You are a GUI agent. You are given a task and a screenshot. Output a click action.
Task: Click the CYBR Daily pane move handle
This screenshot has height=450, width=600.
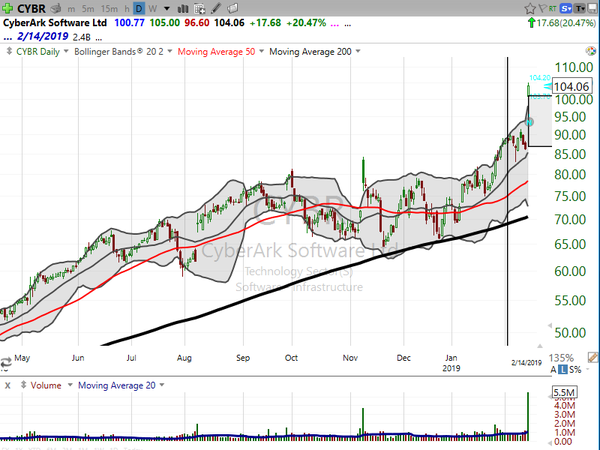(x=9, y=51)
